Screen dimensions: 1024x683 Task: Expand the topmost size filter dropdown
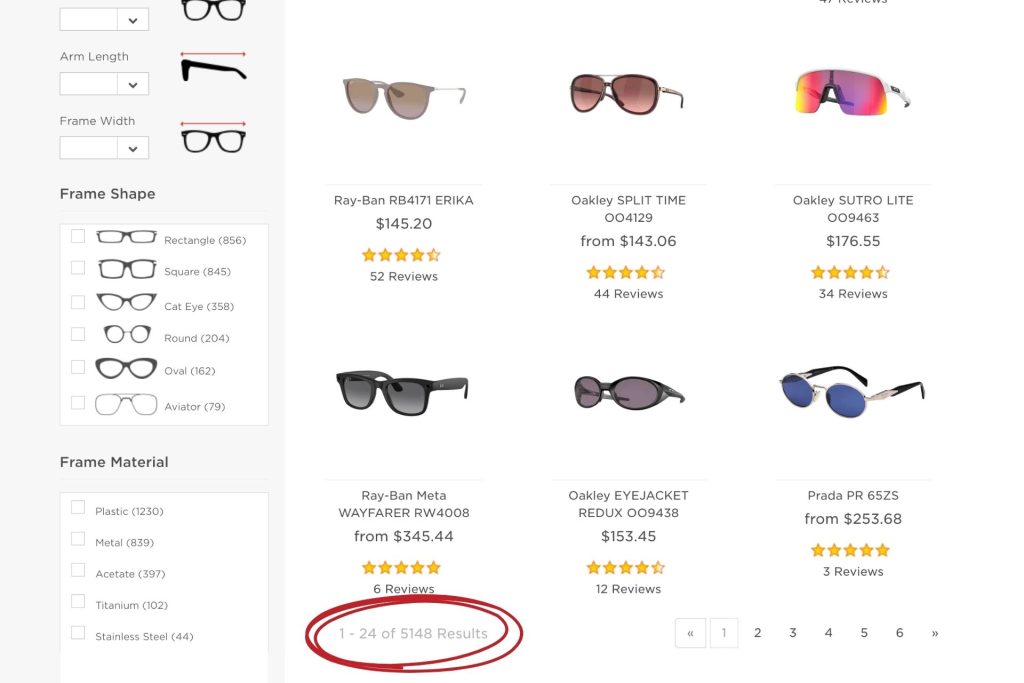click(104, 18)
